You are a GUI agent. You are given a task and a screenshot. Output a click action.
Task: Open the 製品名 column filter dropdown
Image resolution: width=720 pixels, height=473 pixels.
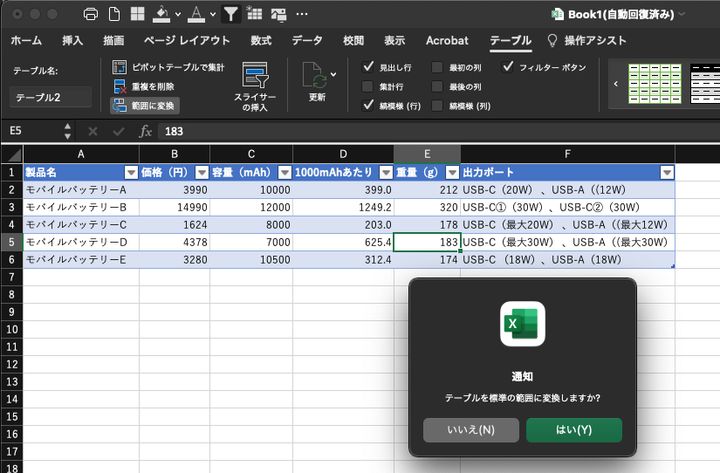click(x=130, y=172)
